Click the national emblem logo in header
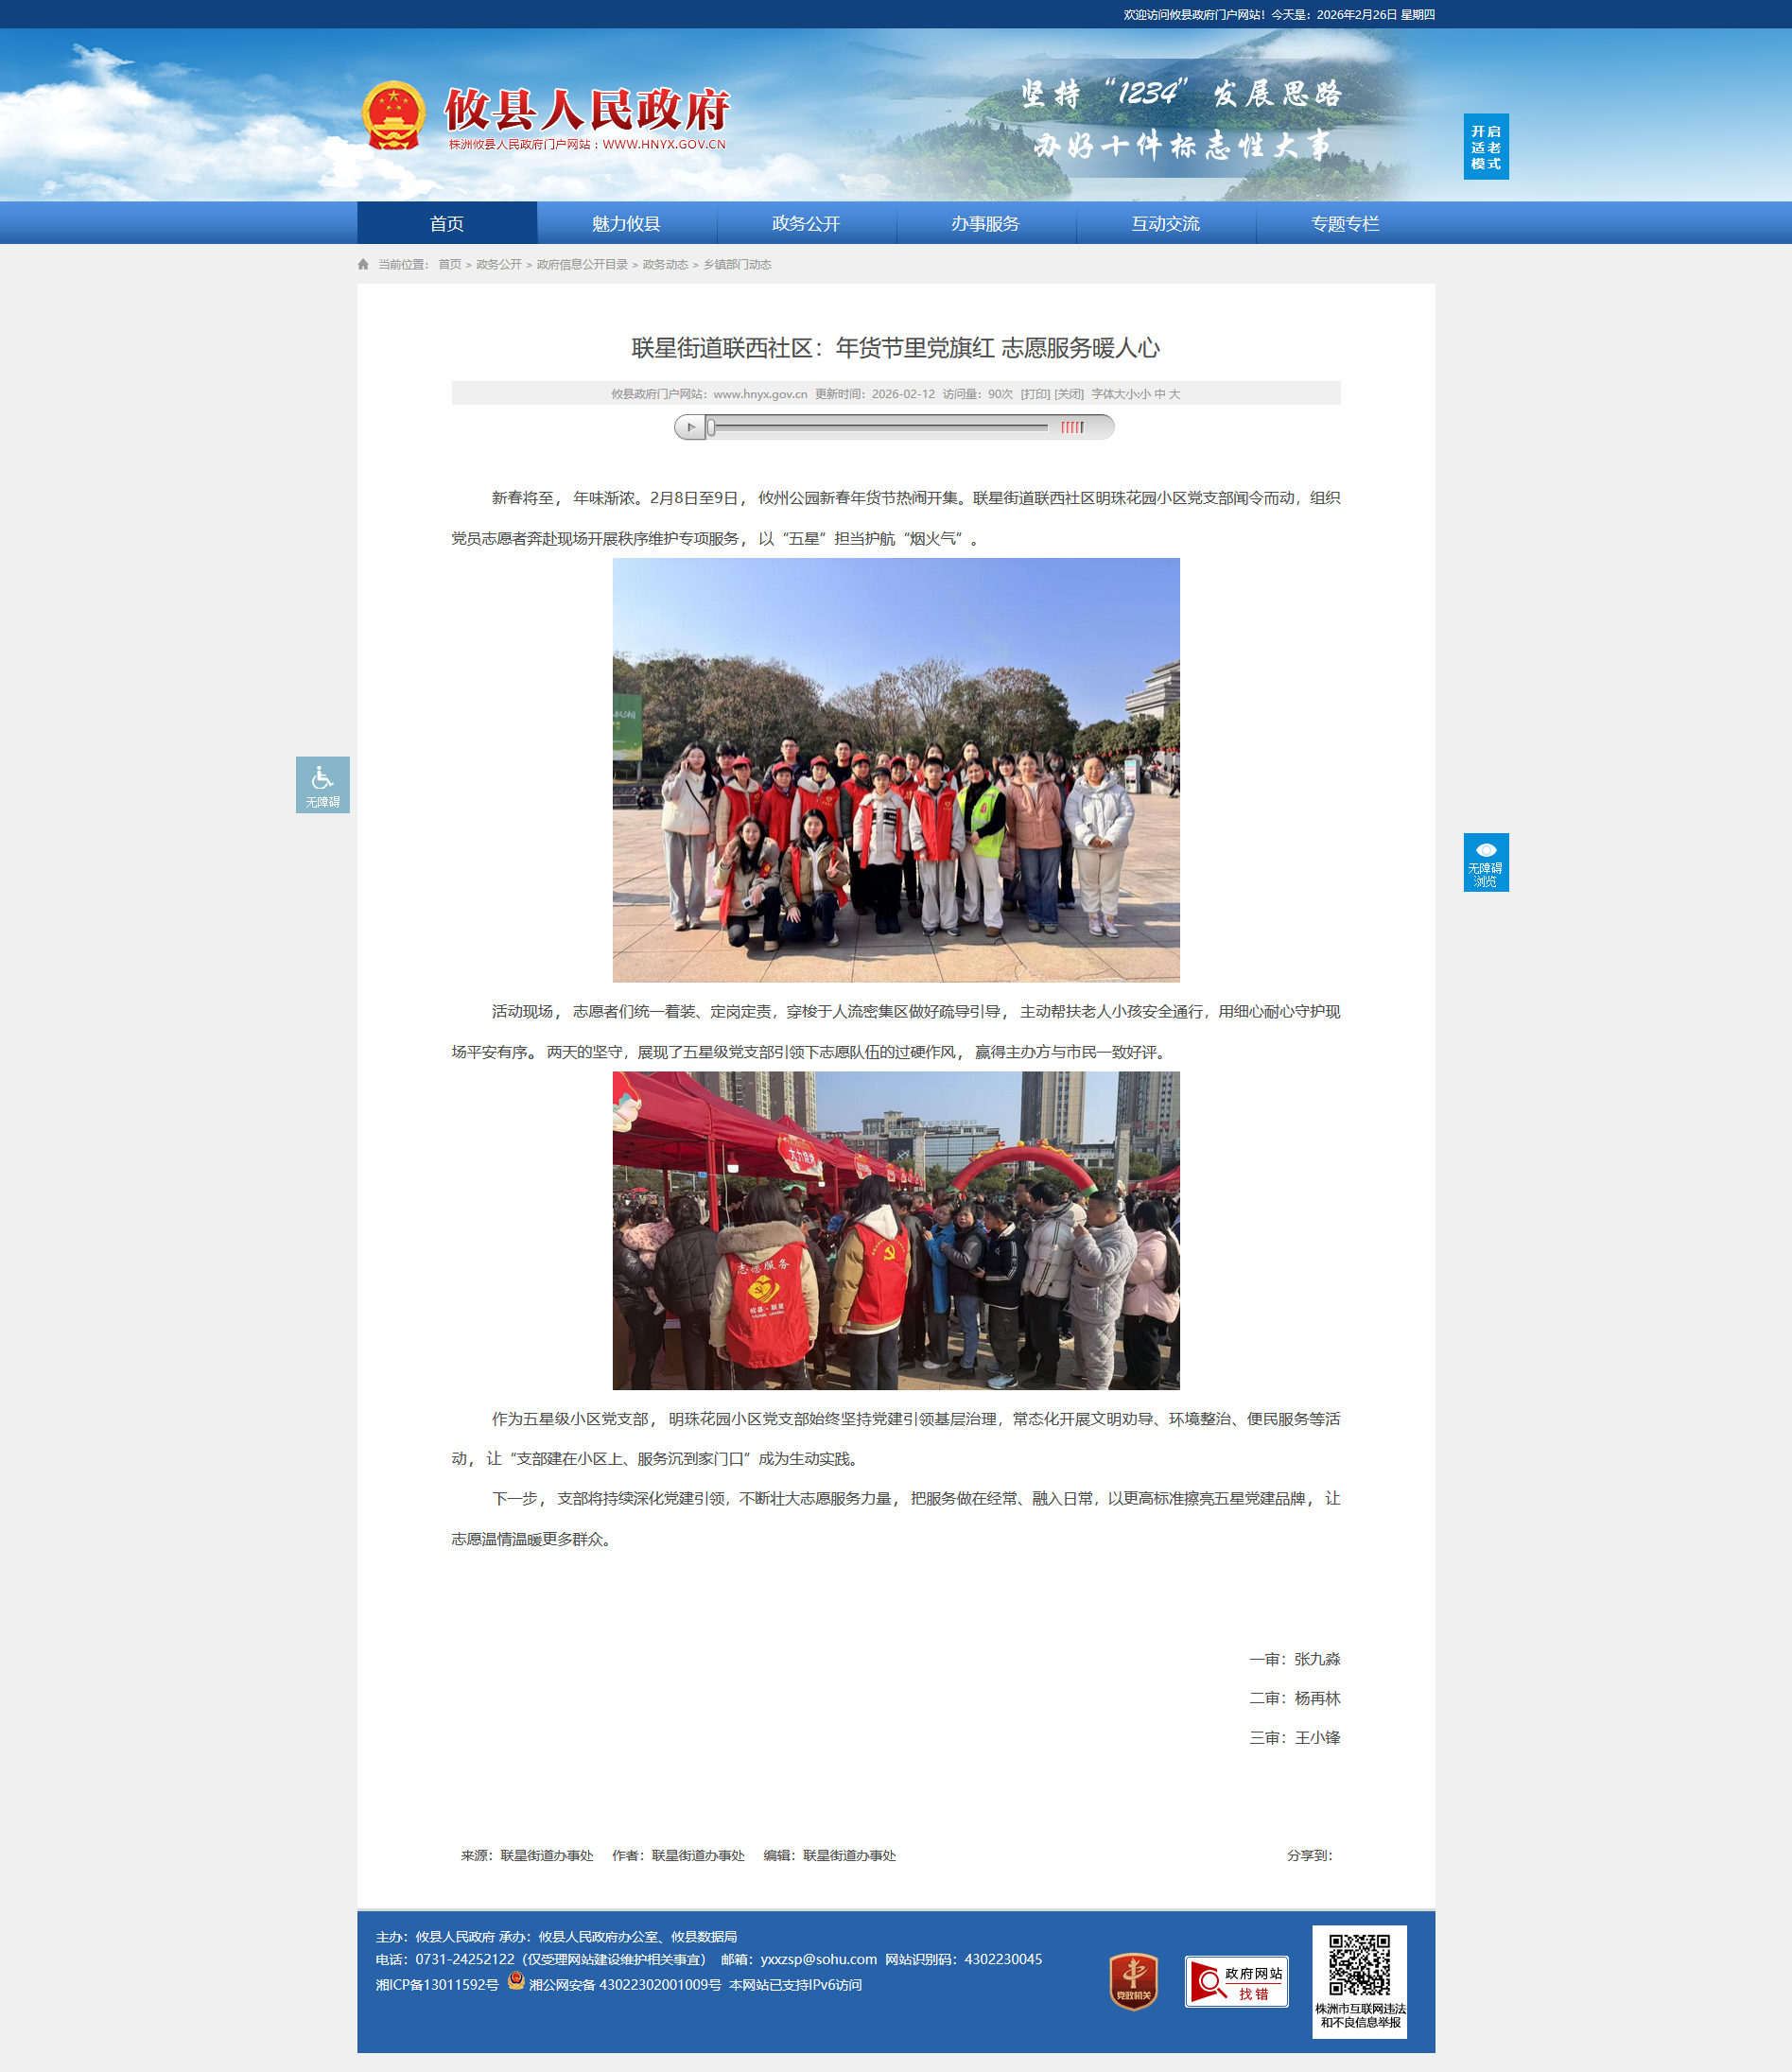The height and width of the screenshot is (2072, 1792). tap(393, 115)
